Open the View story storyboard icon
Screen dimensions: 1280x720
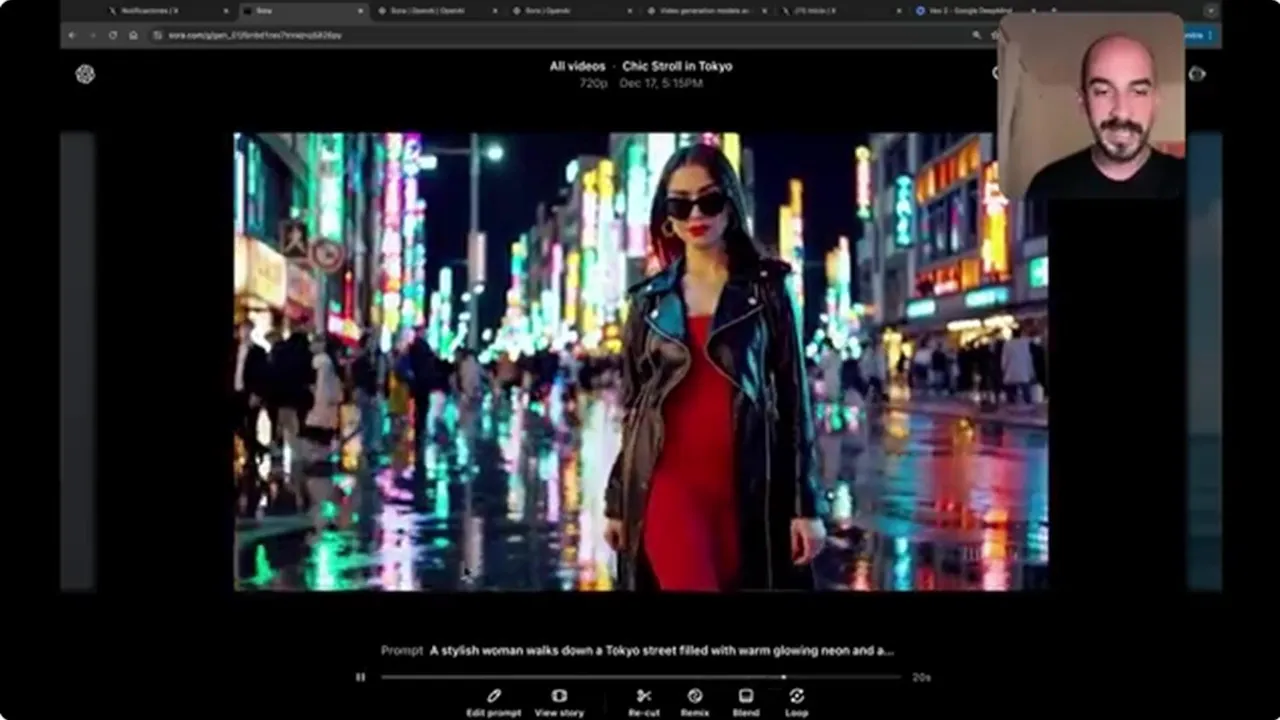pyautogui.click(x=559, y=696)
